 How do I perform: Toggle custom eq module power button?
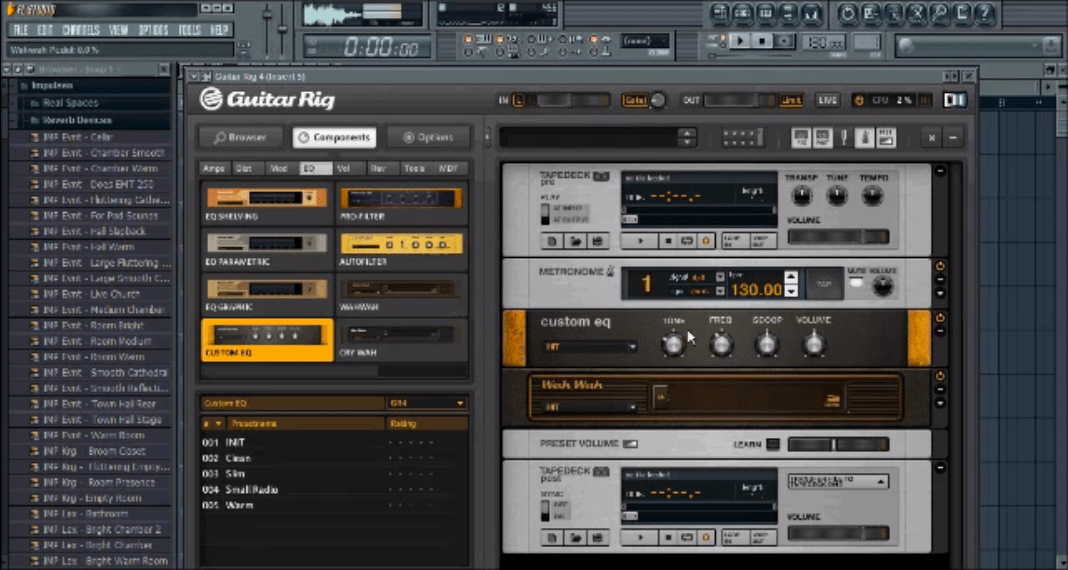(940, 317)
